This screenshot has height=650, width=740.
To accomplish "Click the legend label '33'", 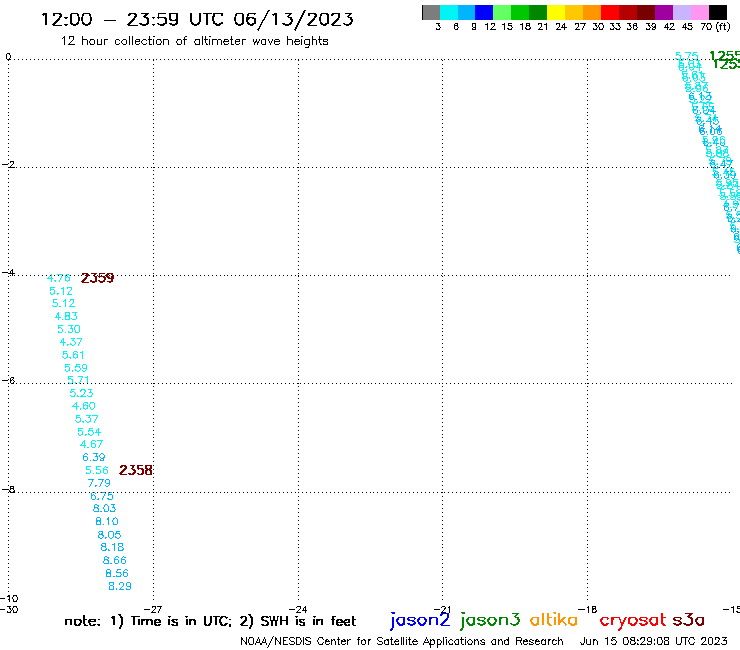I will point(614,27).
